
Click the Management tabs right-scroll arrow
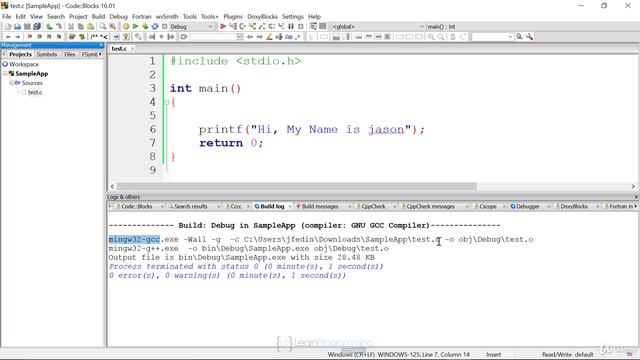point(100,54)
